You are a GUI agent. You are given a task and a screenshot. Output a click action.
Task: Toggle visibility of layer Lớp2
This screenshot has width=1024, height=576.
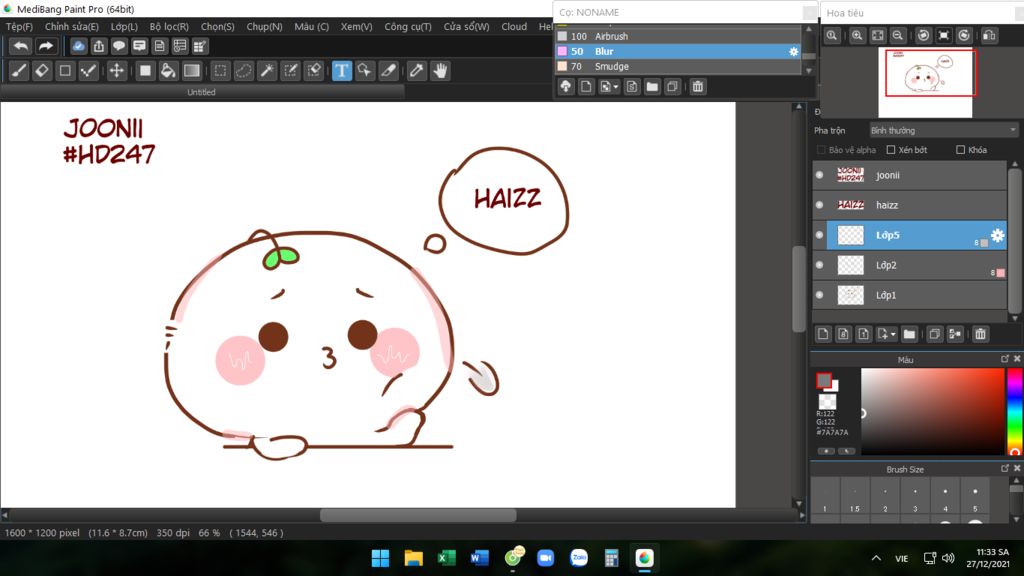820,265
